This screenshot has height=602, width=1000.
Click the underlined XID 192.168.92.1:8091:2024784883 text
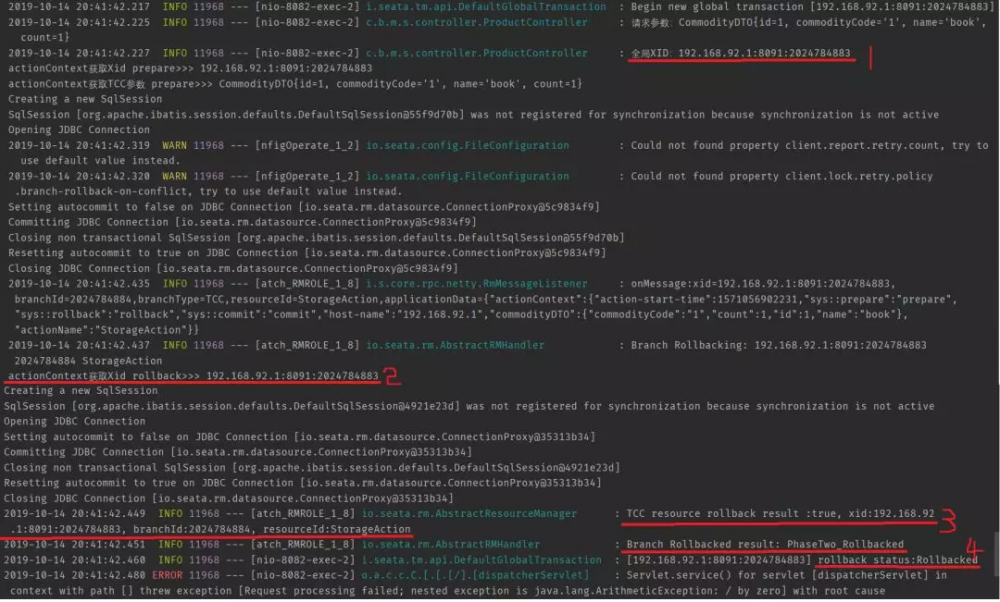(x=740, y=53)
